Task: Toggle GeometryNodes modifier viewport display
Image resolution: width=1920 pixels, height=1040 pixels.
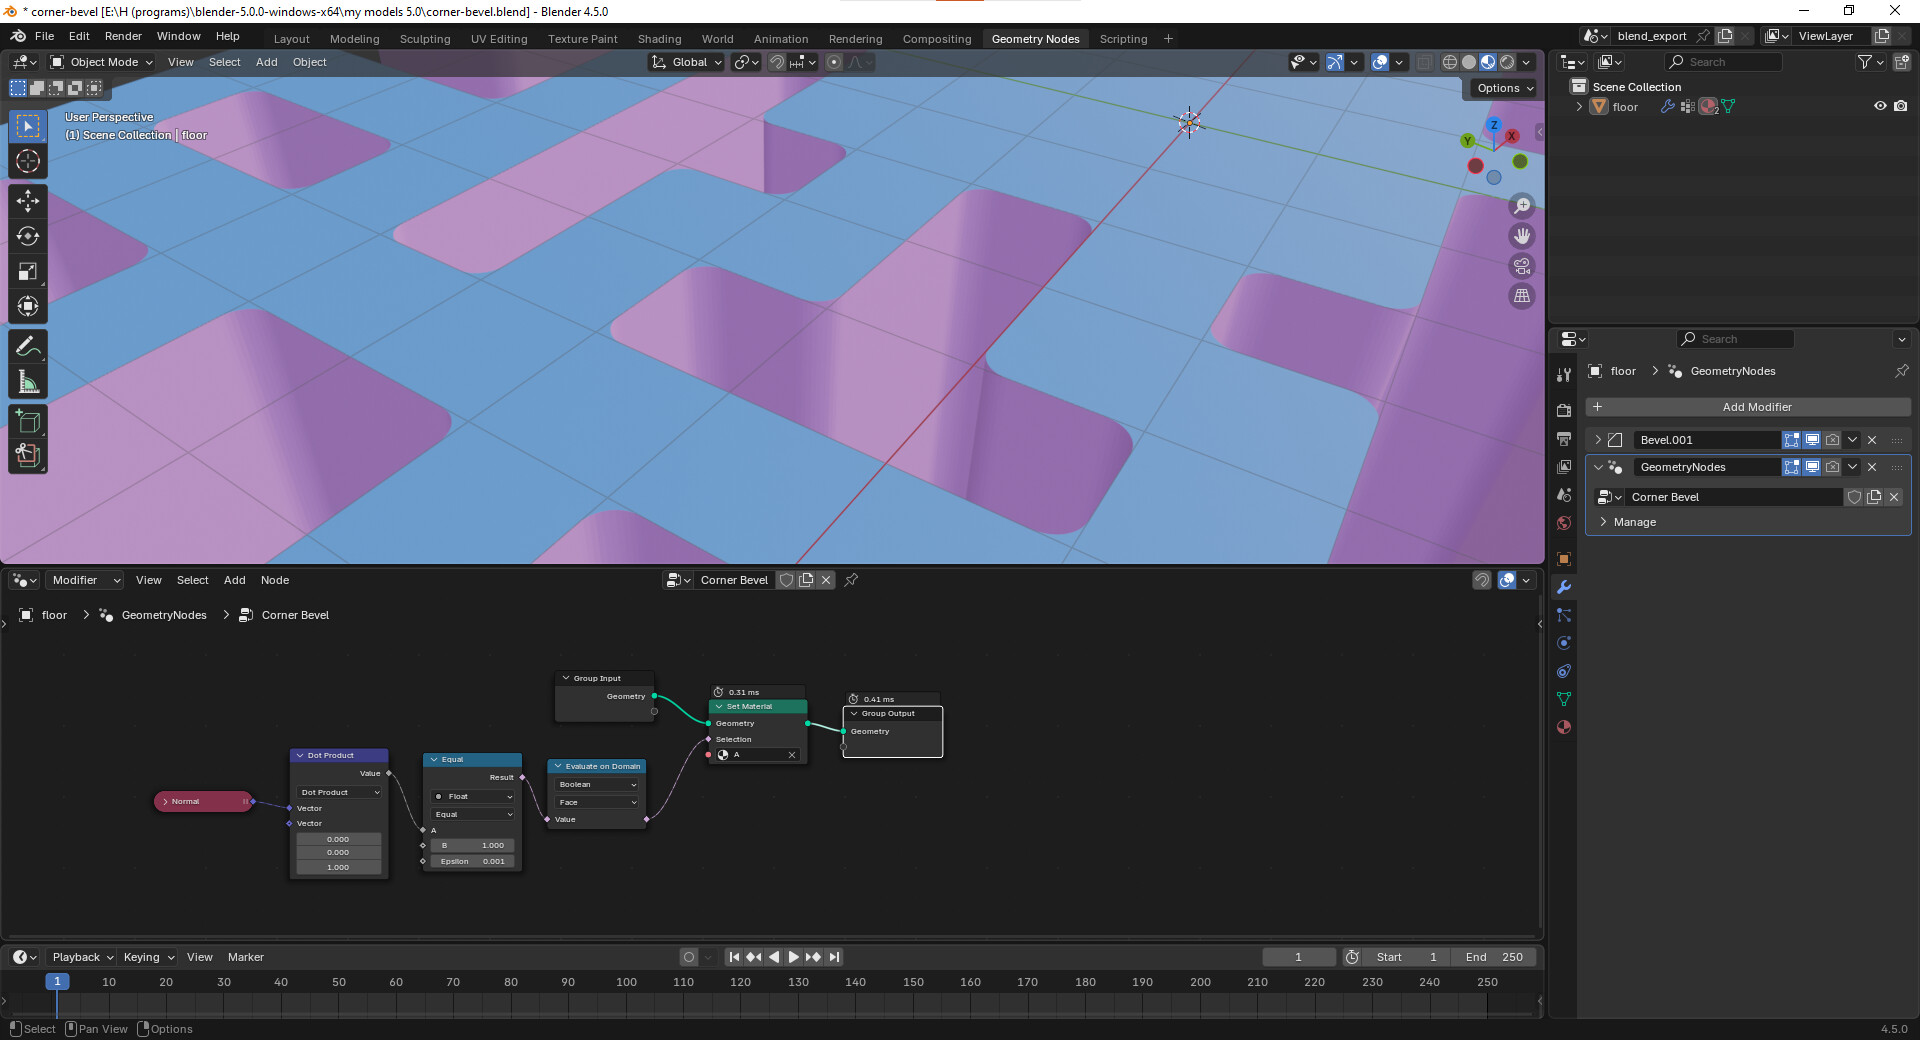Action: (1812, 467)
